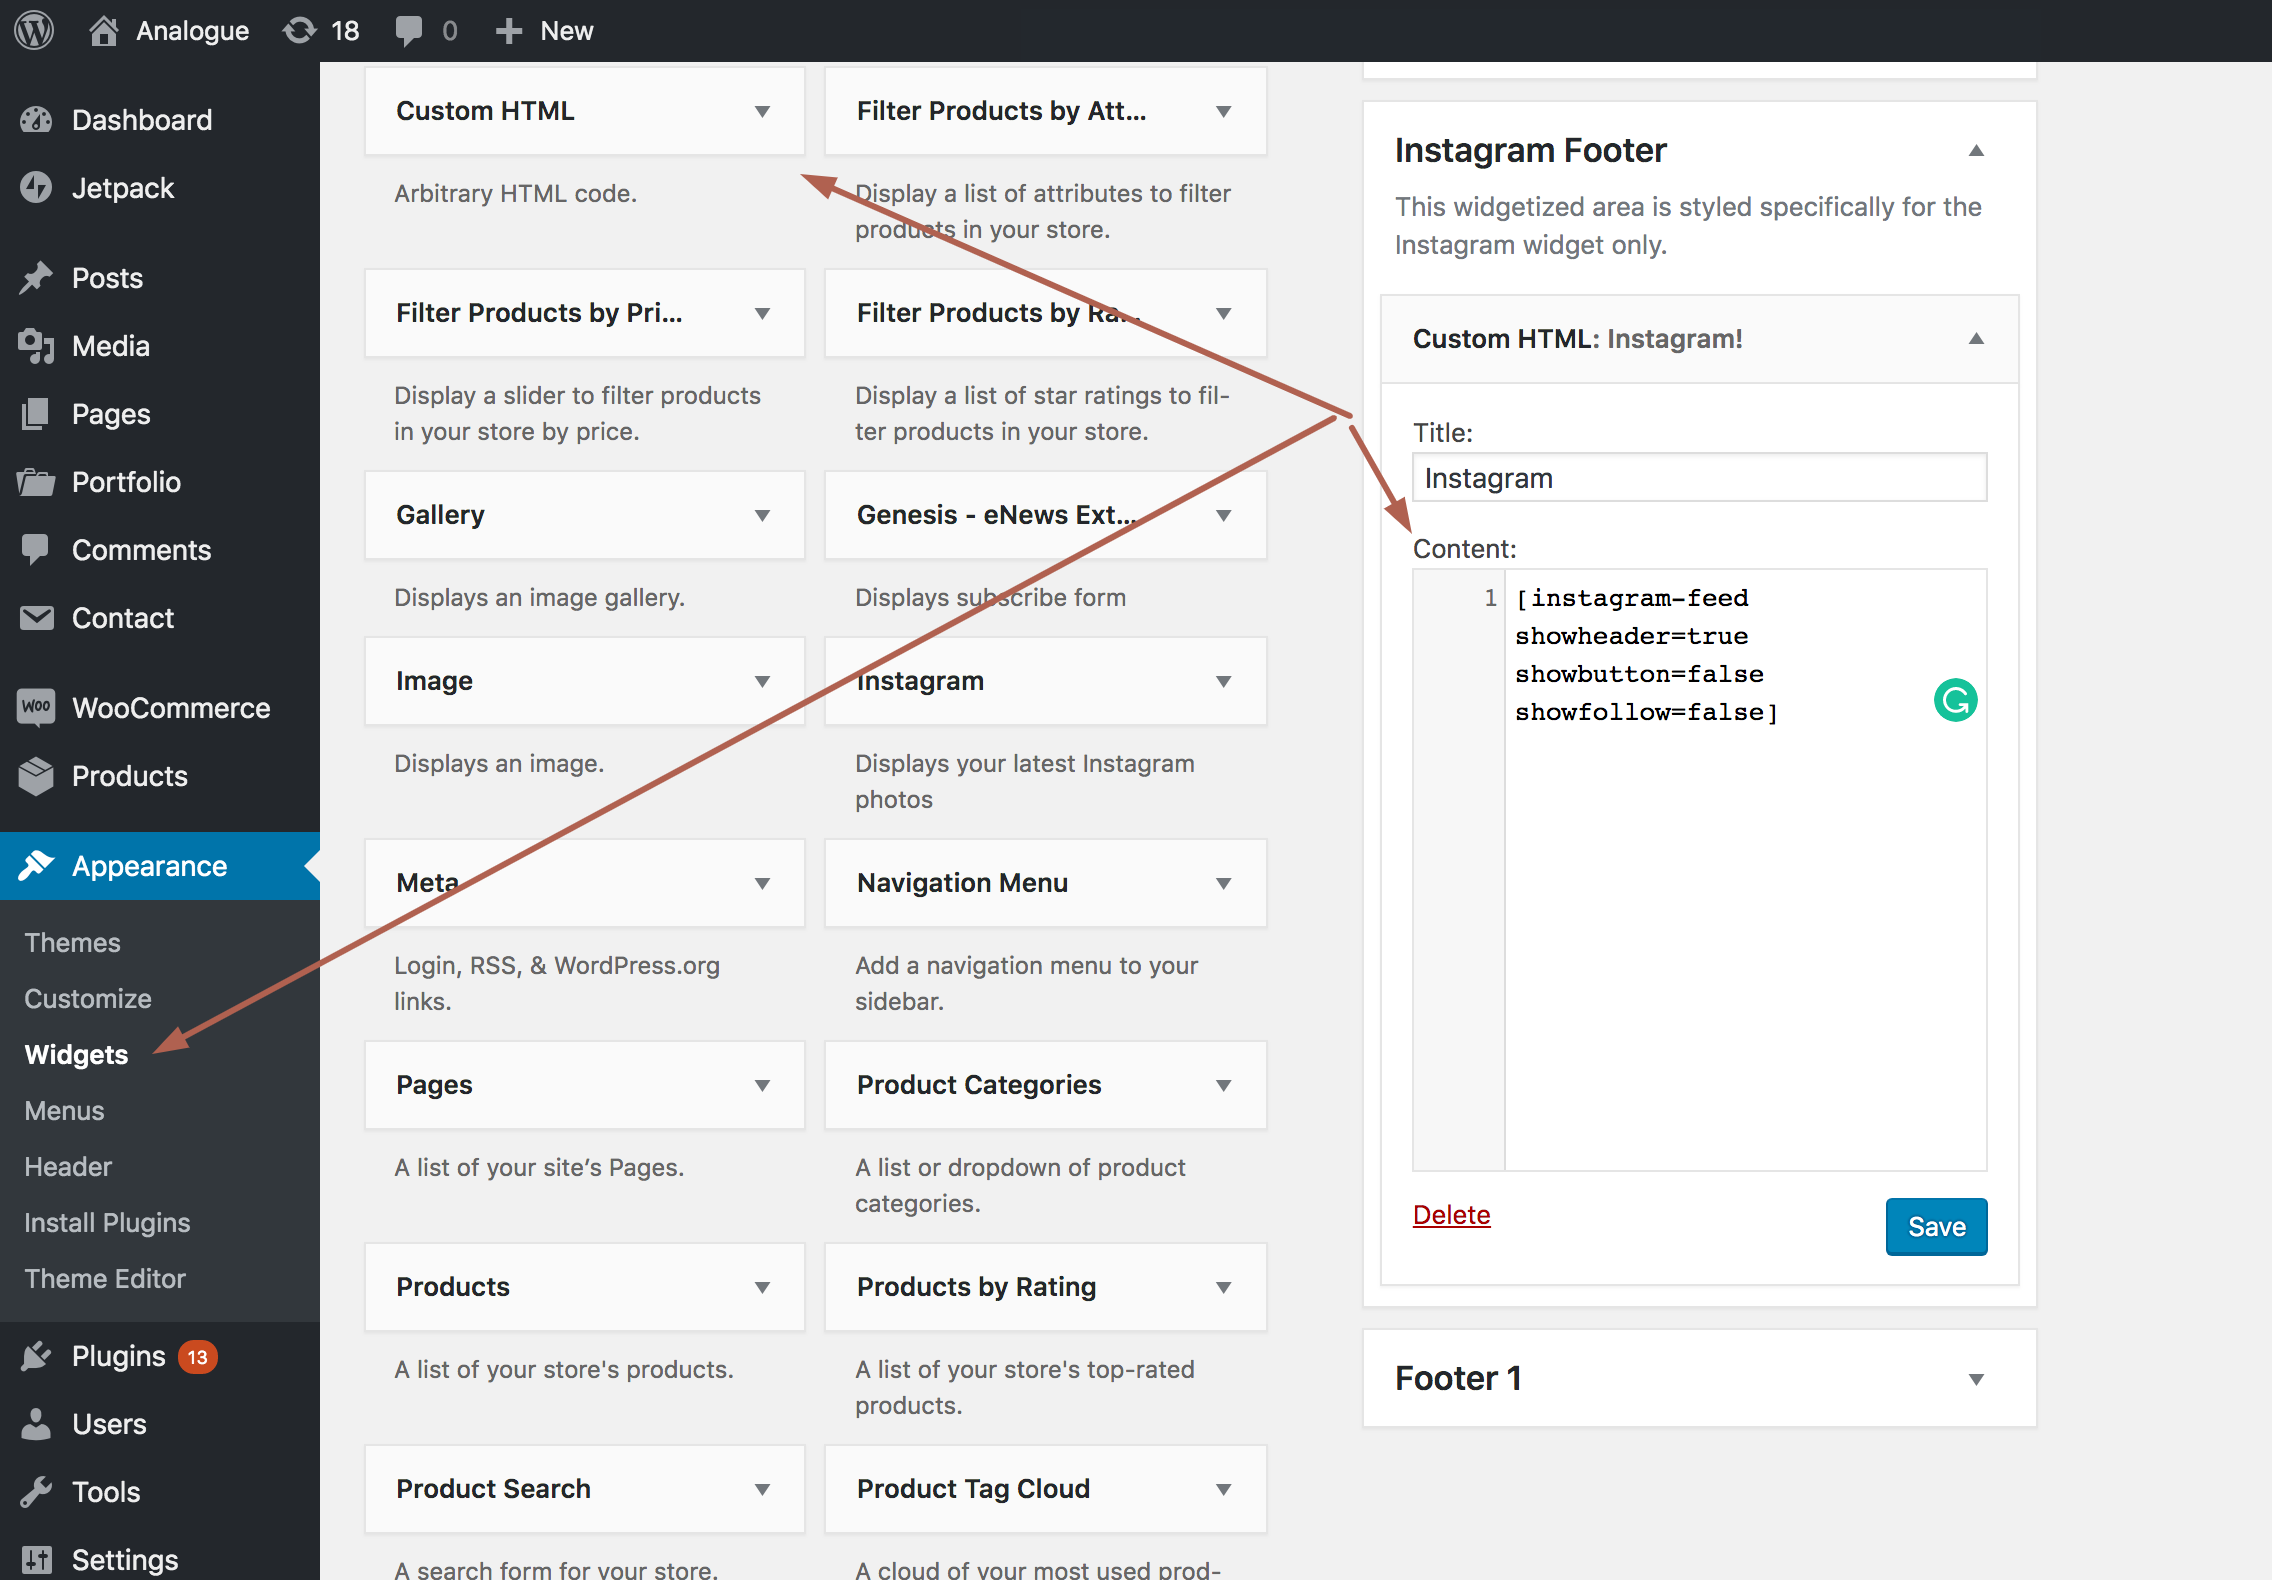Open the Customize submenu item
The height and width of the screenshot is (1580, 2272).
[88, 998]
